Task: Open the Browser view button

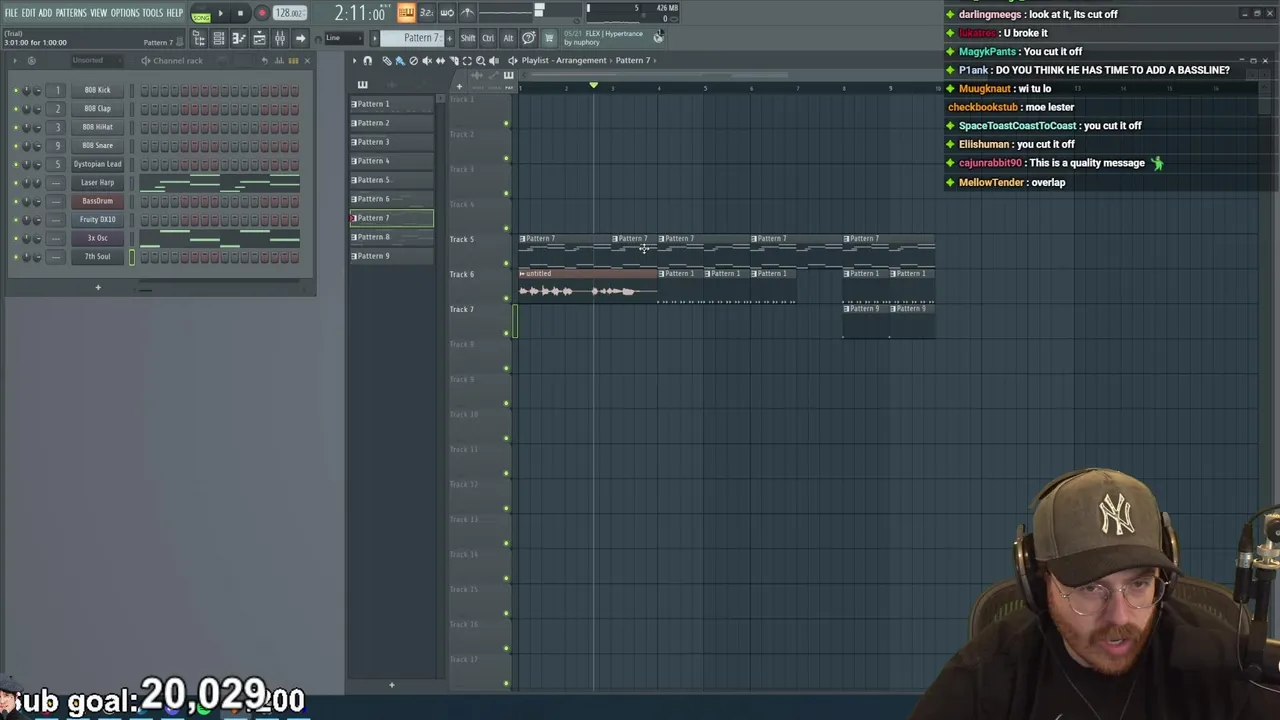Action: tap(198, 38)
